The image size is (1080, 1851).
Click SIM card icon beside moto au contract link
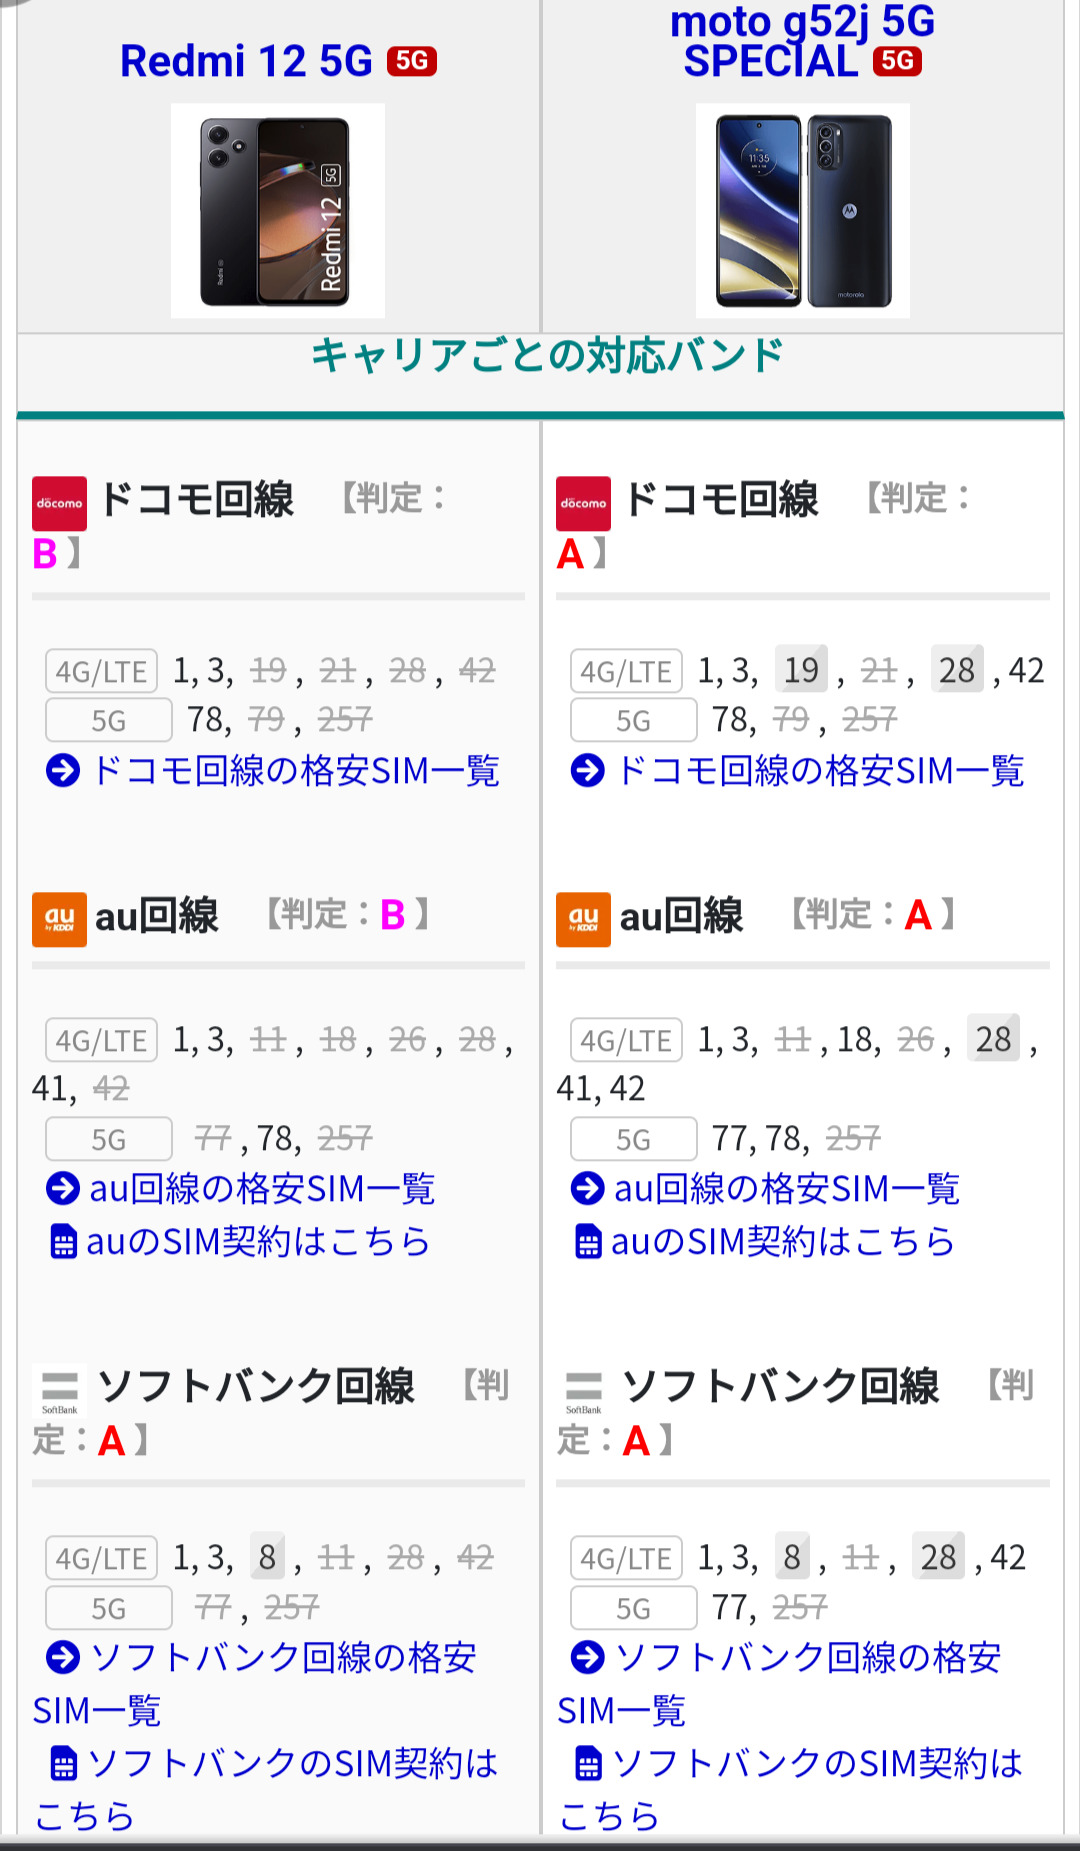pos(588,1242)
